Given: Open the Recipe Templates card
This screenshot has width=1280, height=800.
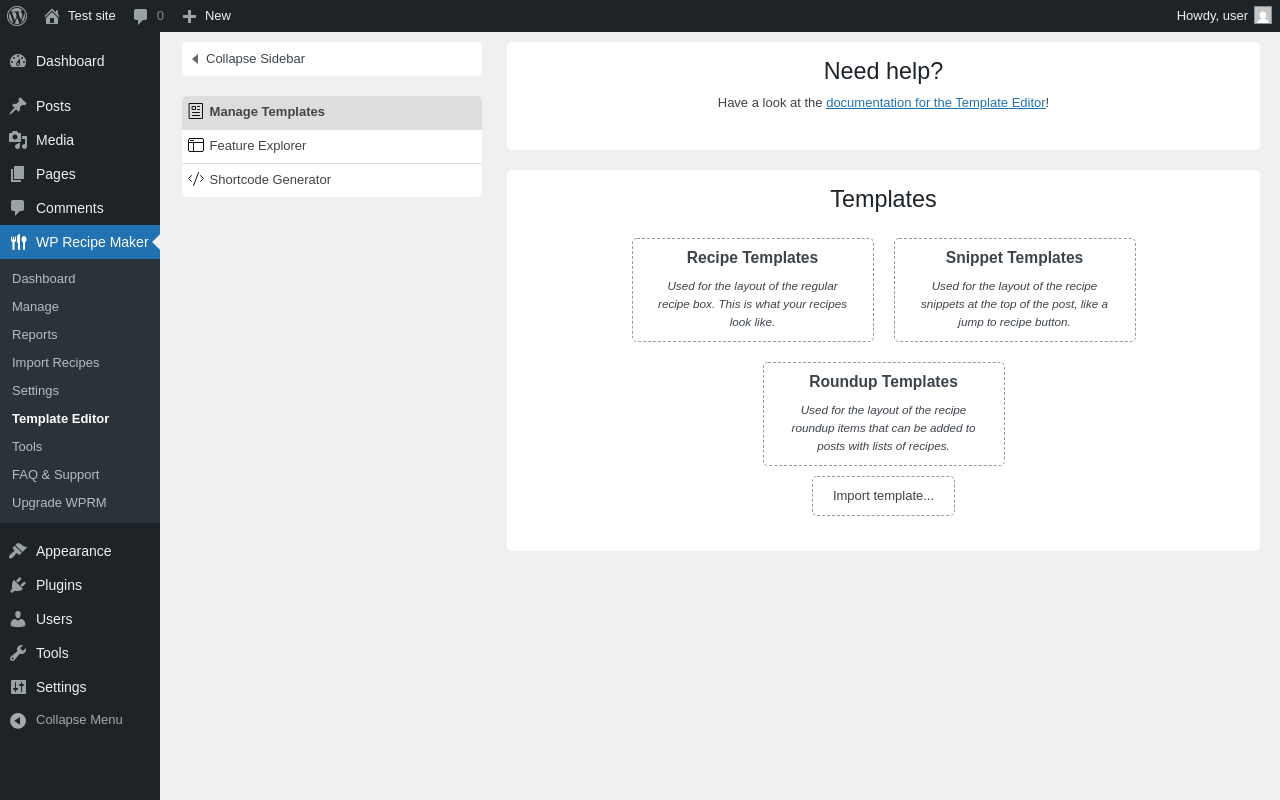Looking at the screenshot, I should click(753, 290).
